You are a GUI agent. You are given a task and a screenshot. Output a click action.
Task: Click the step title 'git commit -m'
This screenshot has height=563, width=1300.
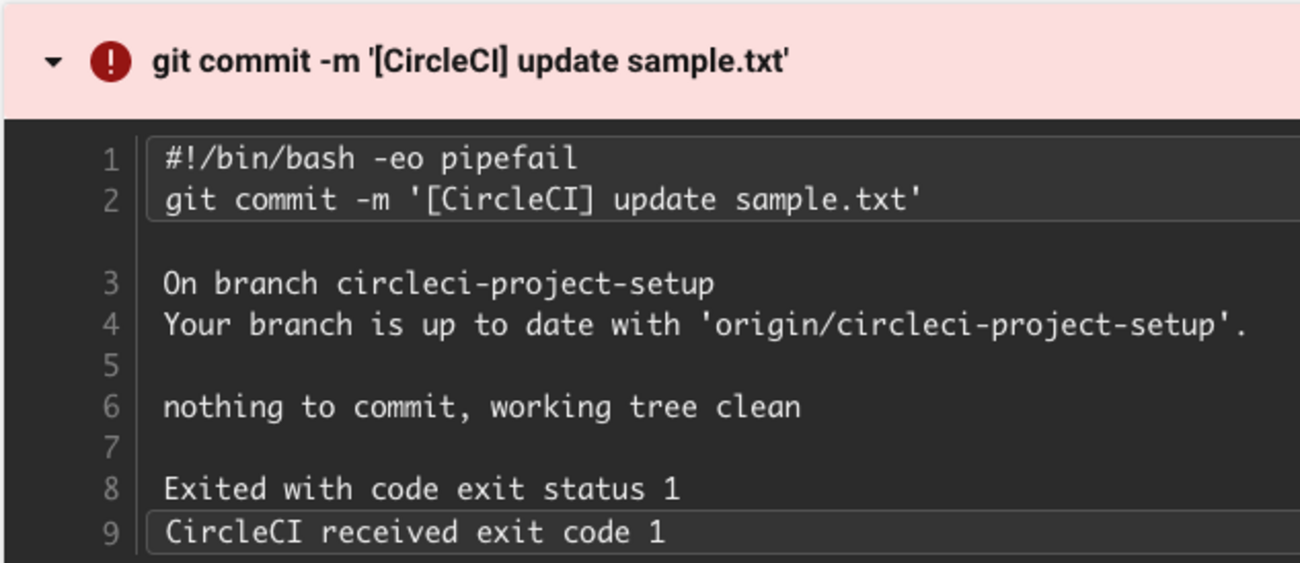[x=470, y=62]
